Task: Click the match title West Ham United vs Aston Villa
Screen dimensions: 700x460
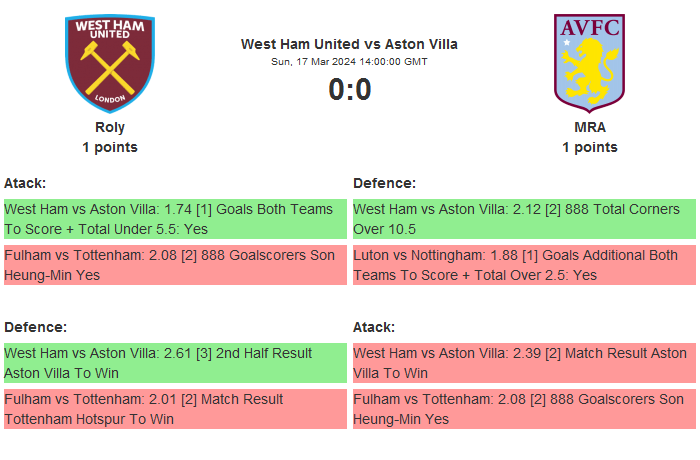Action: tap(349, 44)
